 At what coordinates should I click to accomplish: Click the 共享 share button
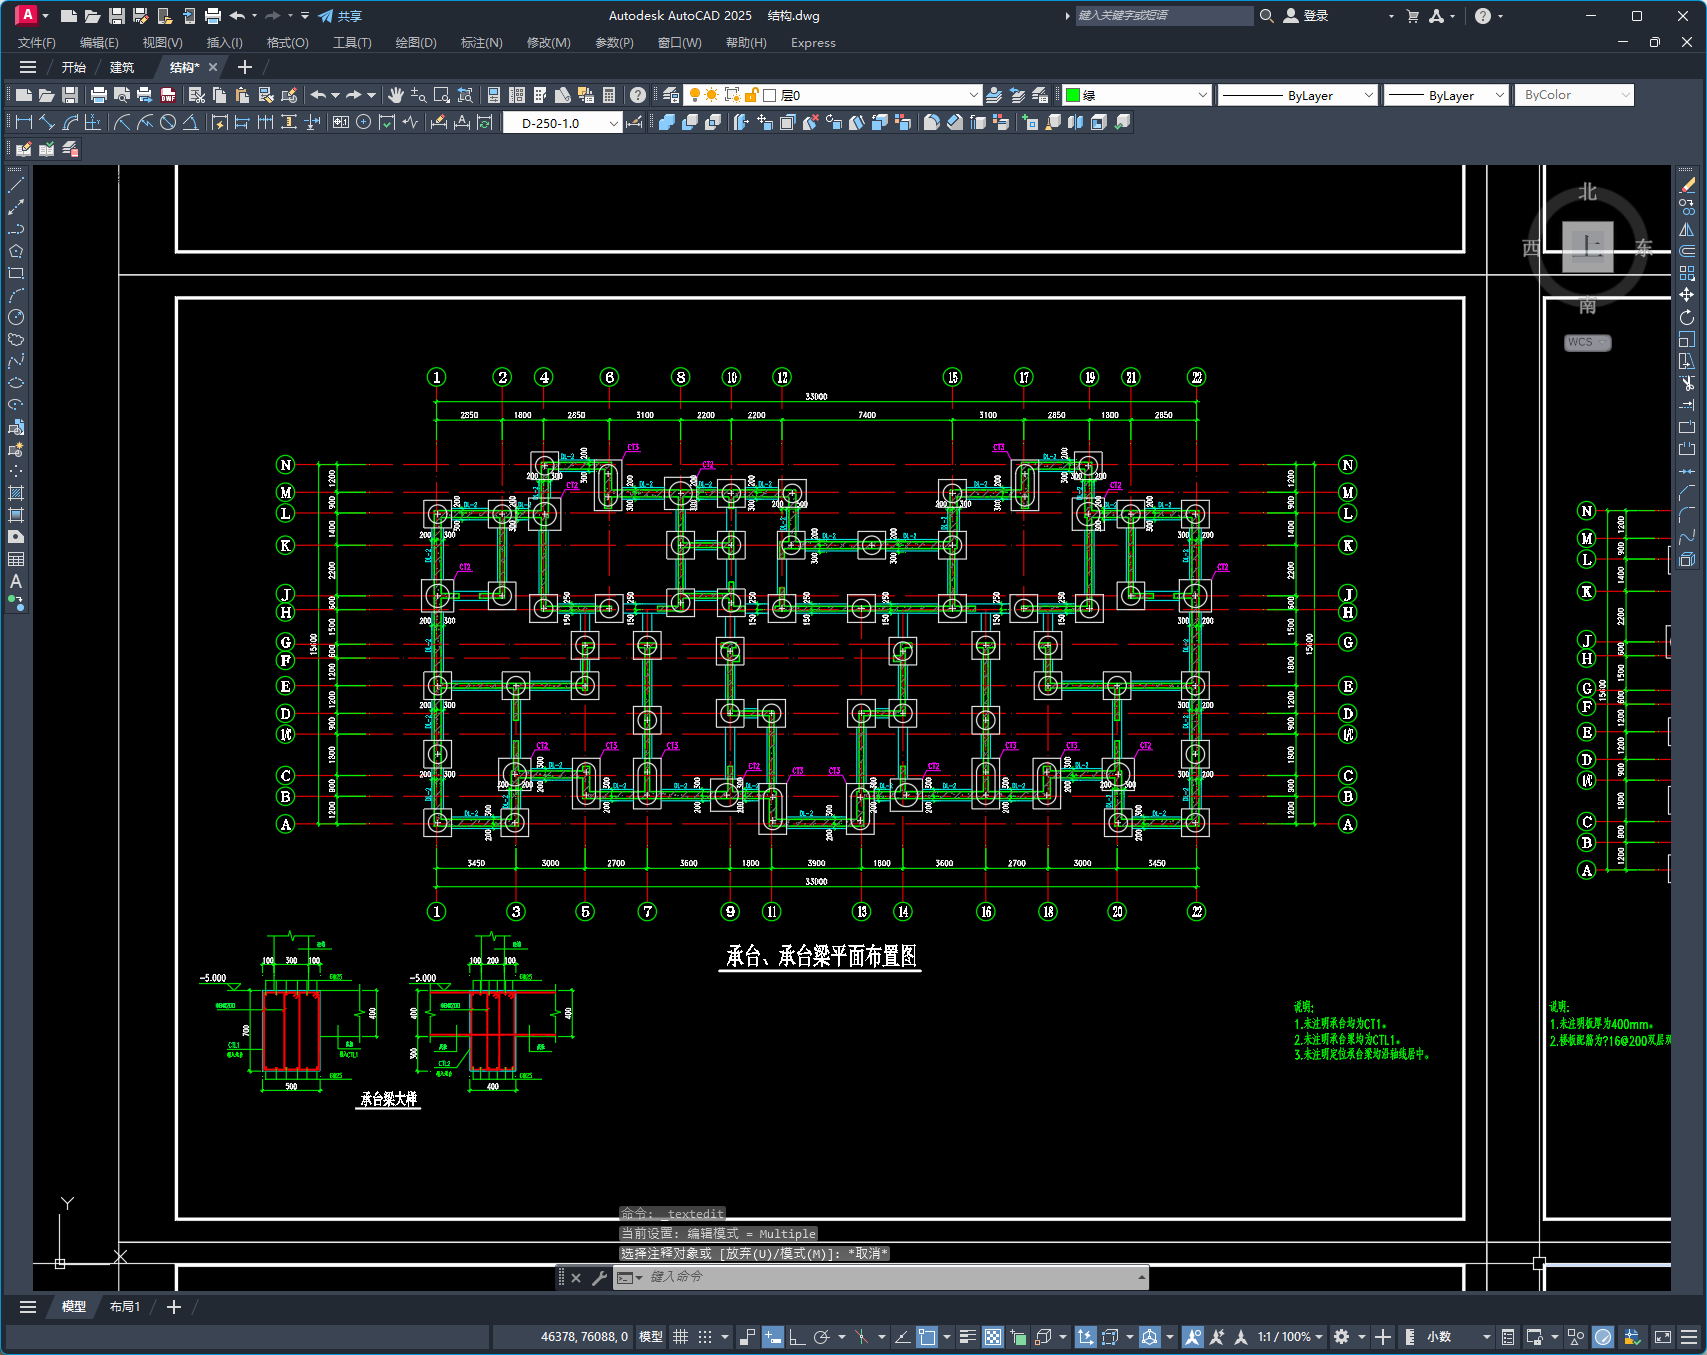pos(340,16)
